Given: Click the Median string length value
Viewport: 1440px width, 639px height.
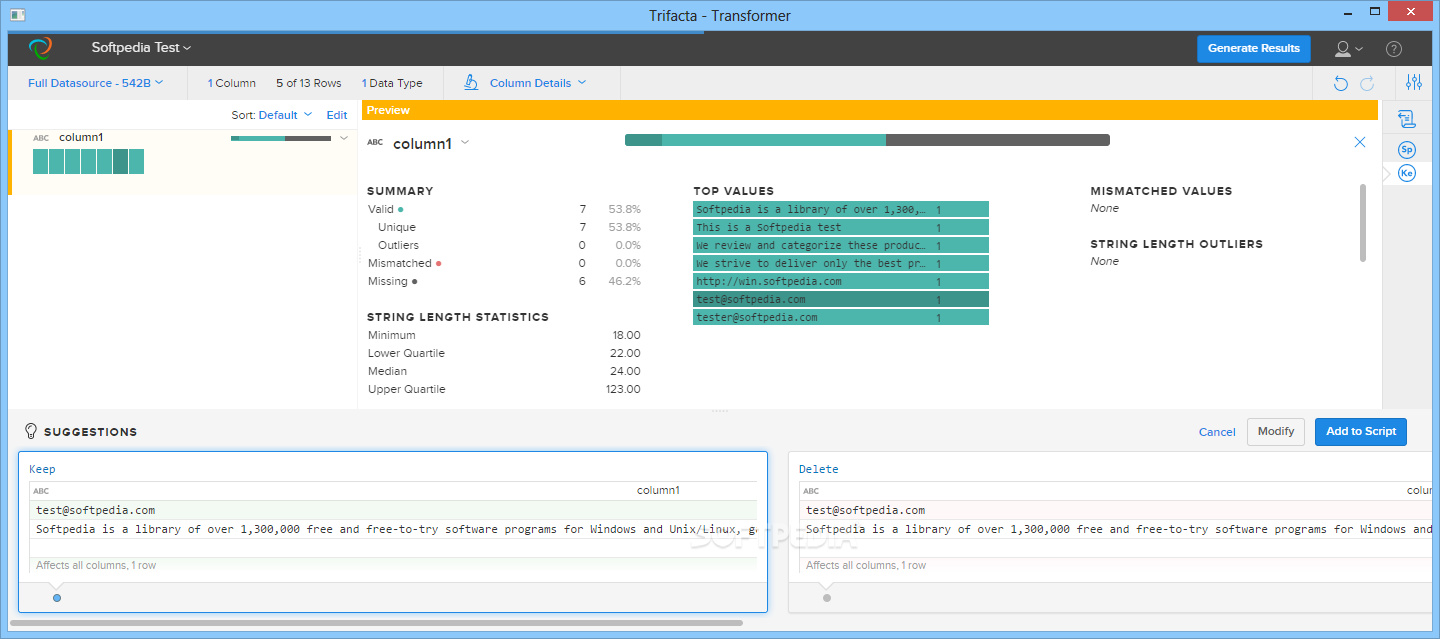Looking at the screenshot, I should [623, 371].
